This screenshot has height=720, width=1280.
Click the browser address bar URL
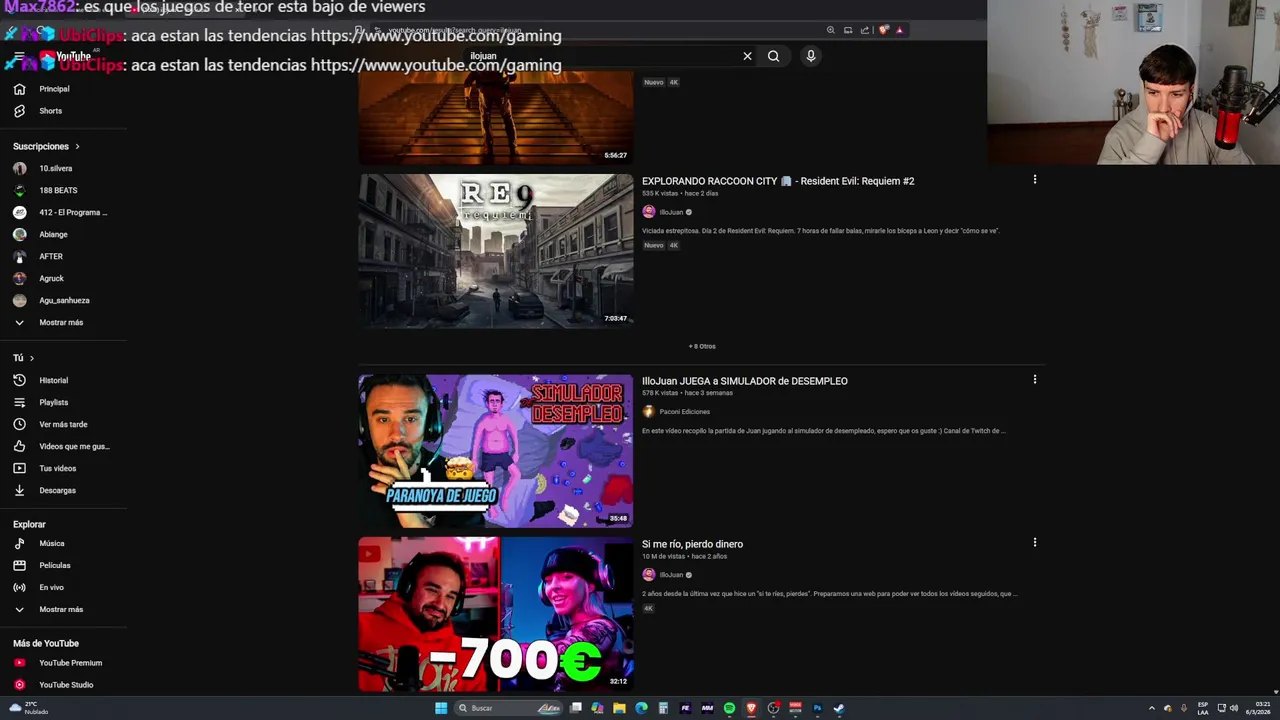[x=455, y=30]
